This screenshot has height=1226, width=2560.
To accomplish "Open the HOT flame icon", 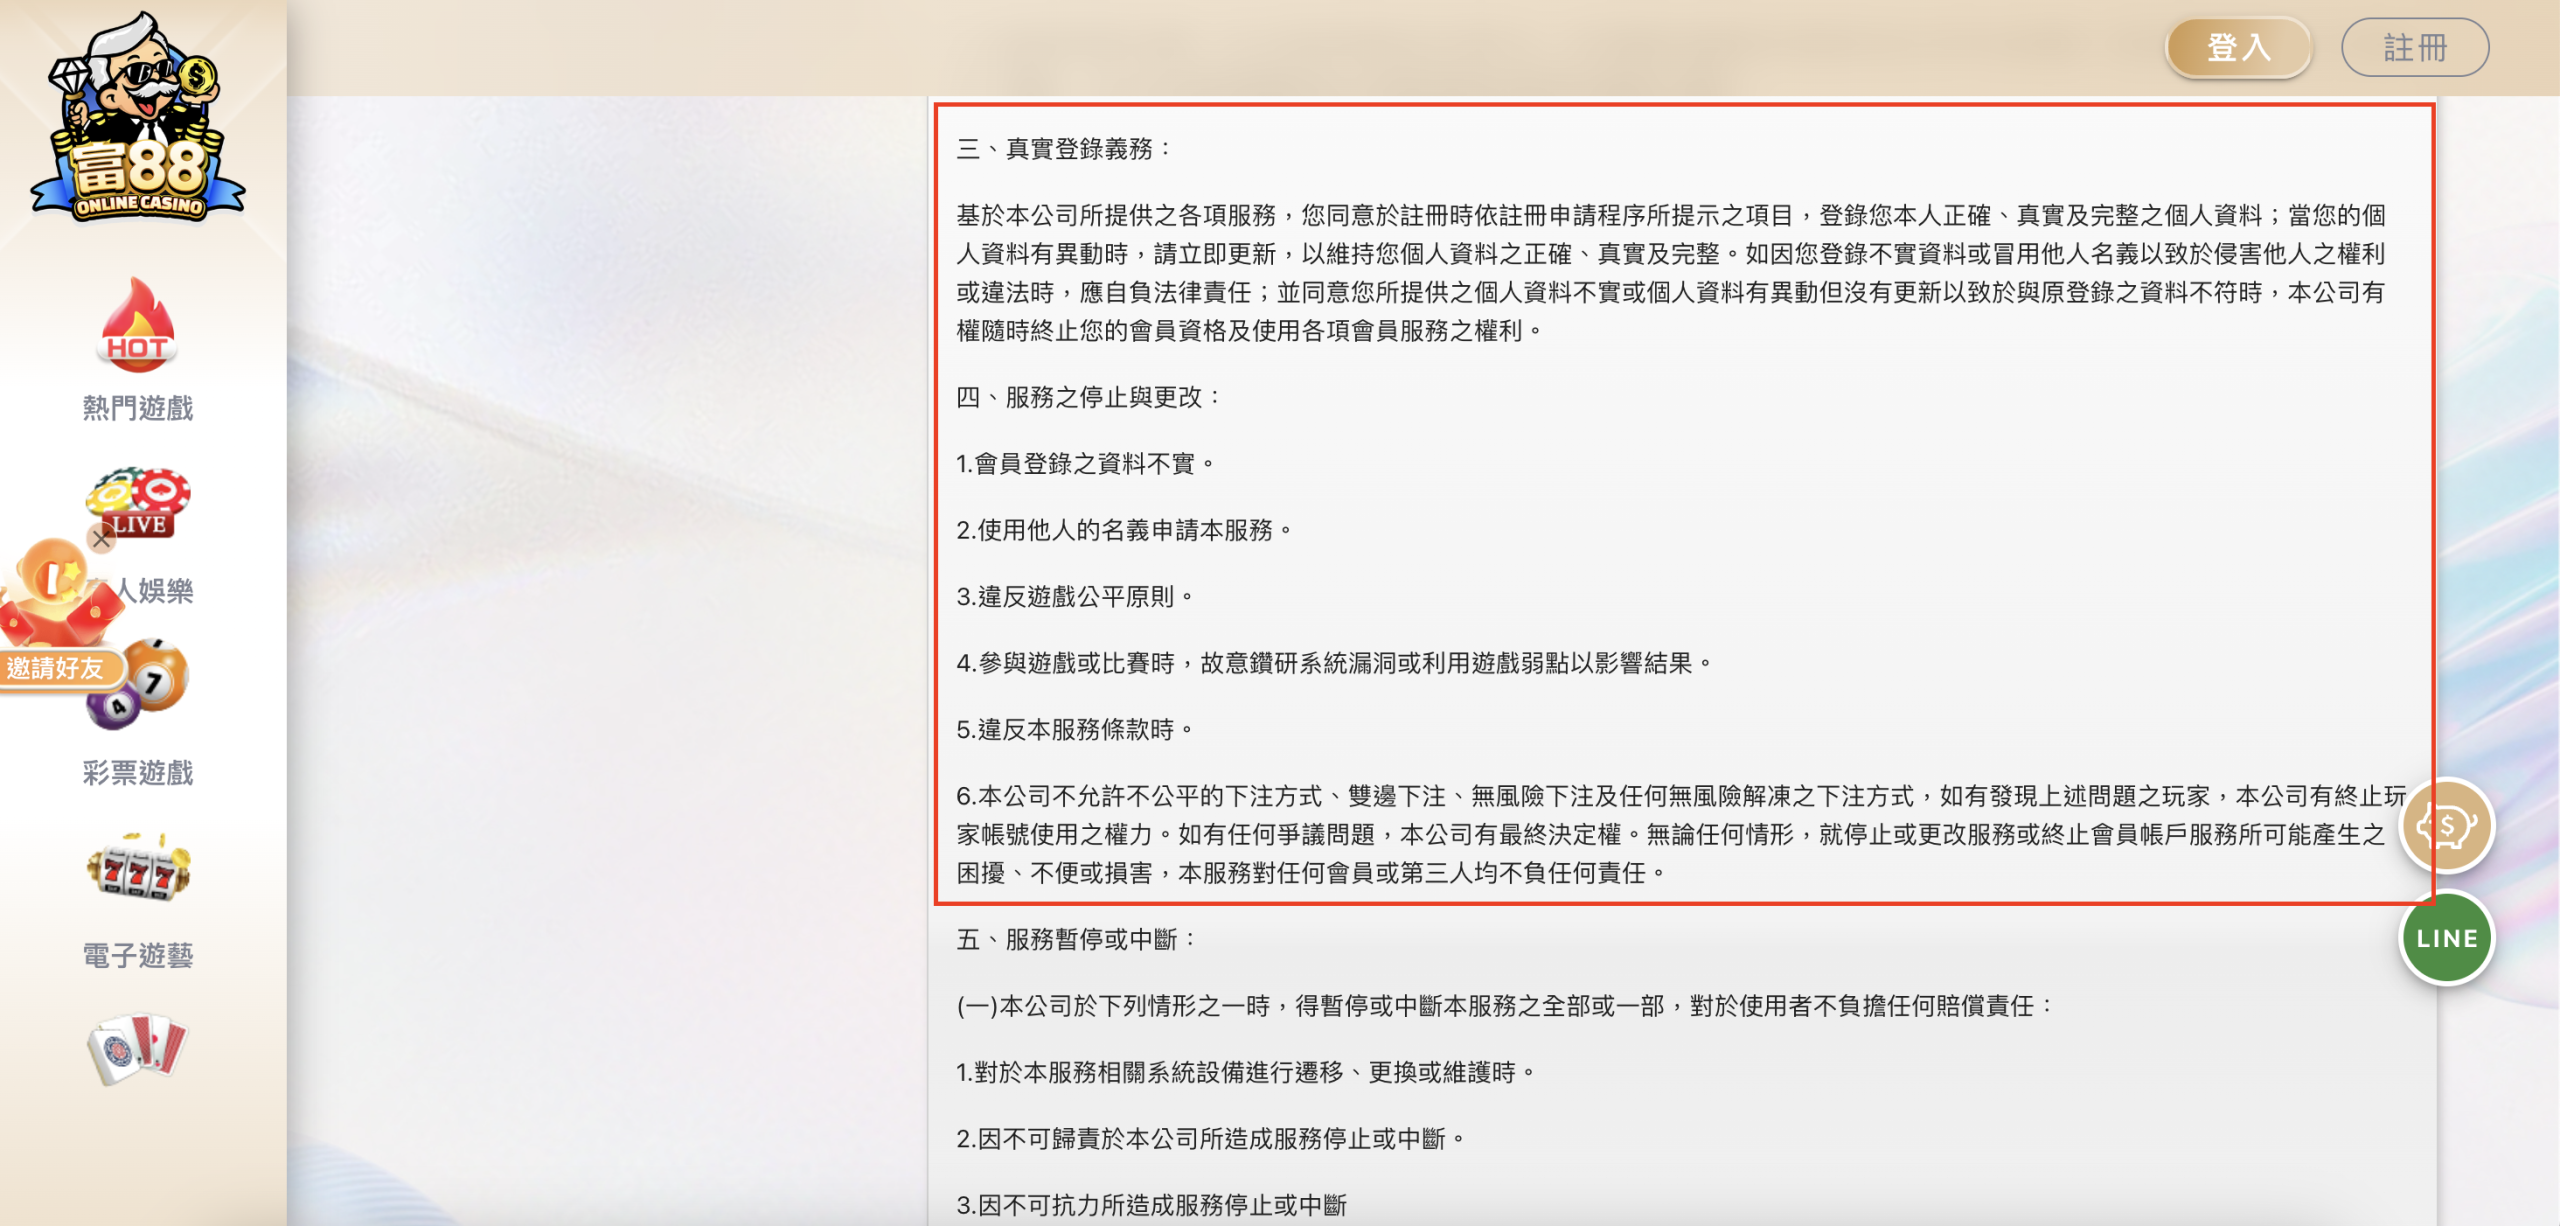I will 138,326.
